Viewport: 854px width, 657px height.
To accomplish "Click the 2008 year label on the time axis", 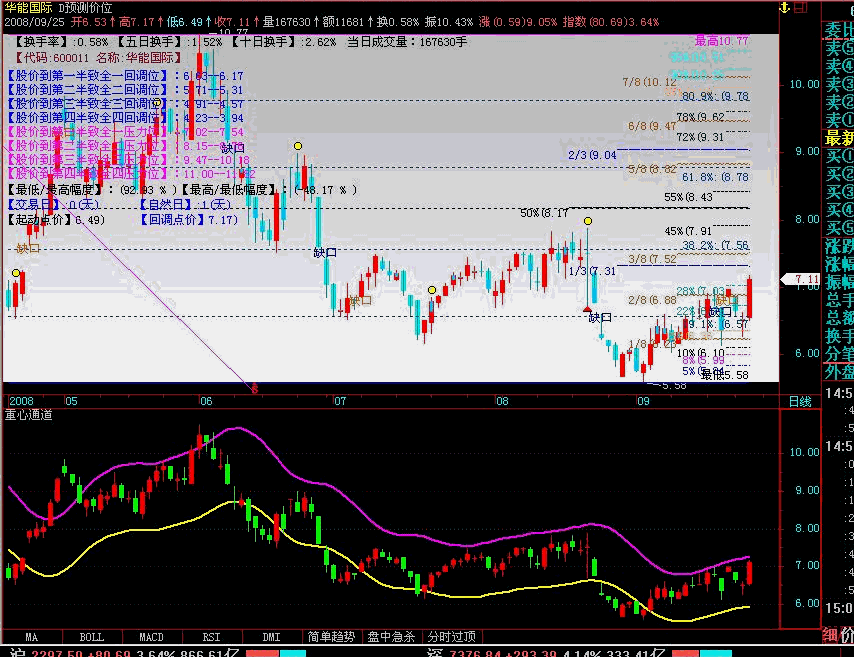I will click(x=21, y=402).
